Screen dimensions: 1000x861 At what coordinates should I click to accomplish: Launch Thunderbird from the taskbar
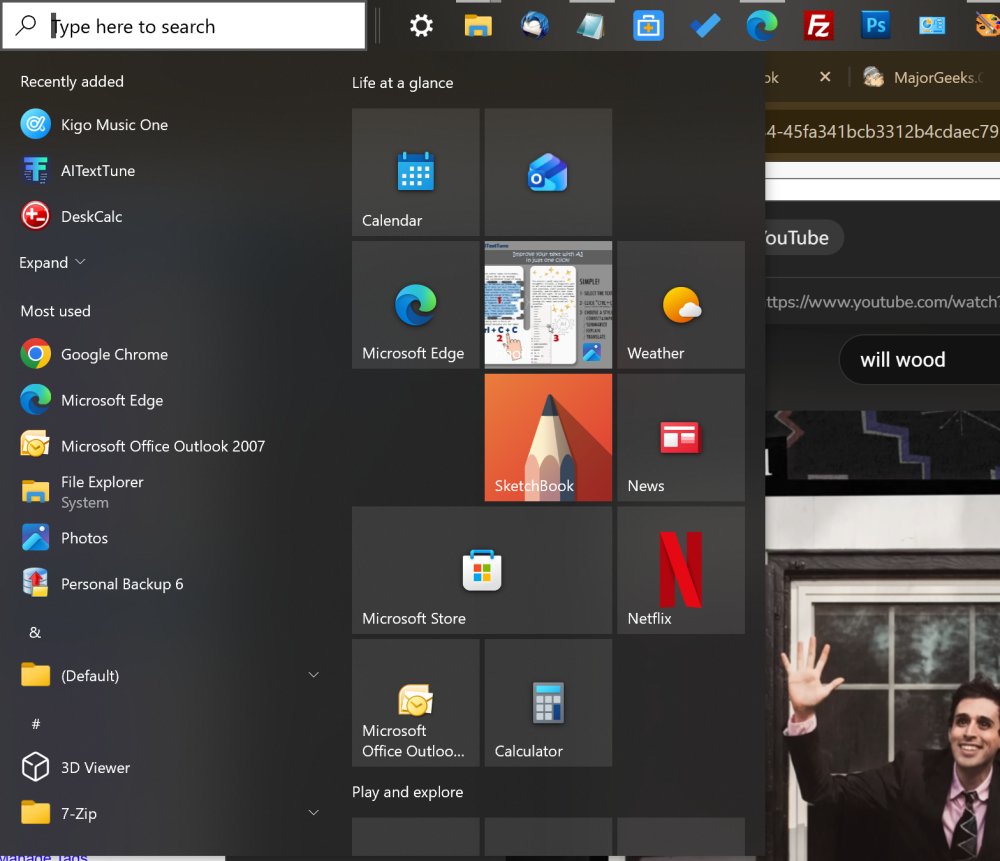pyautogui.click(x=534, y=26)
